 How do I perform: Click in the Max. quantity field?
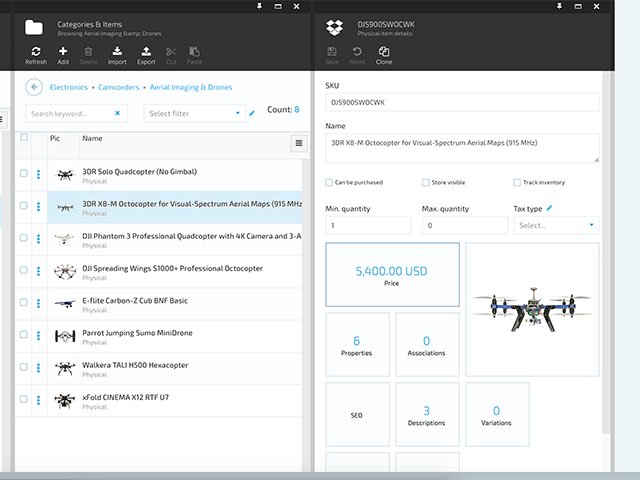[465, 225]
